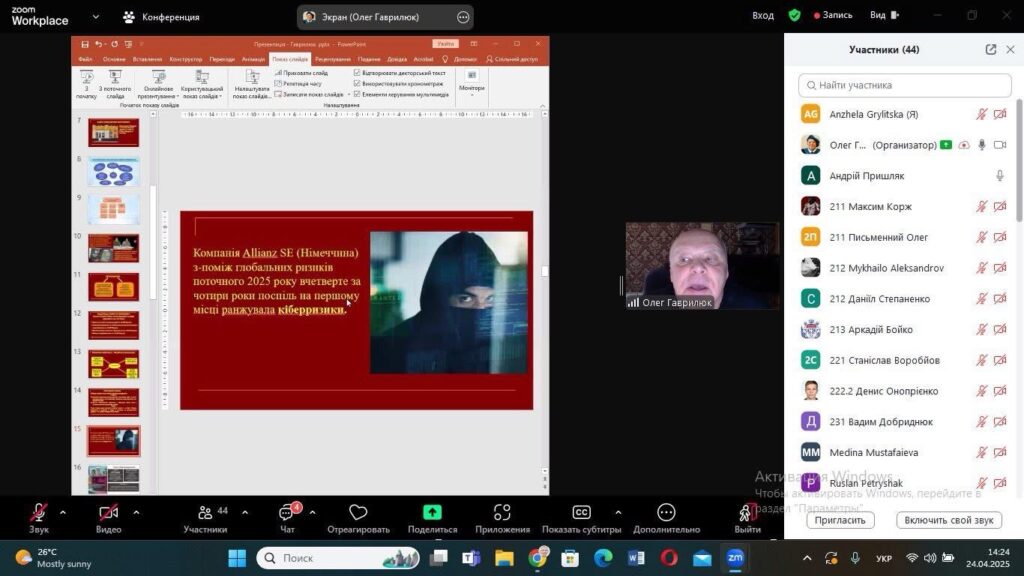The height and width of the screenshot is (576, 1024).
Task: Open the Вид view layout menu
Action: [x=882, y=15]
